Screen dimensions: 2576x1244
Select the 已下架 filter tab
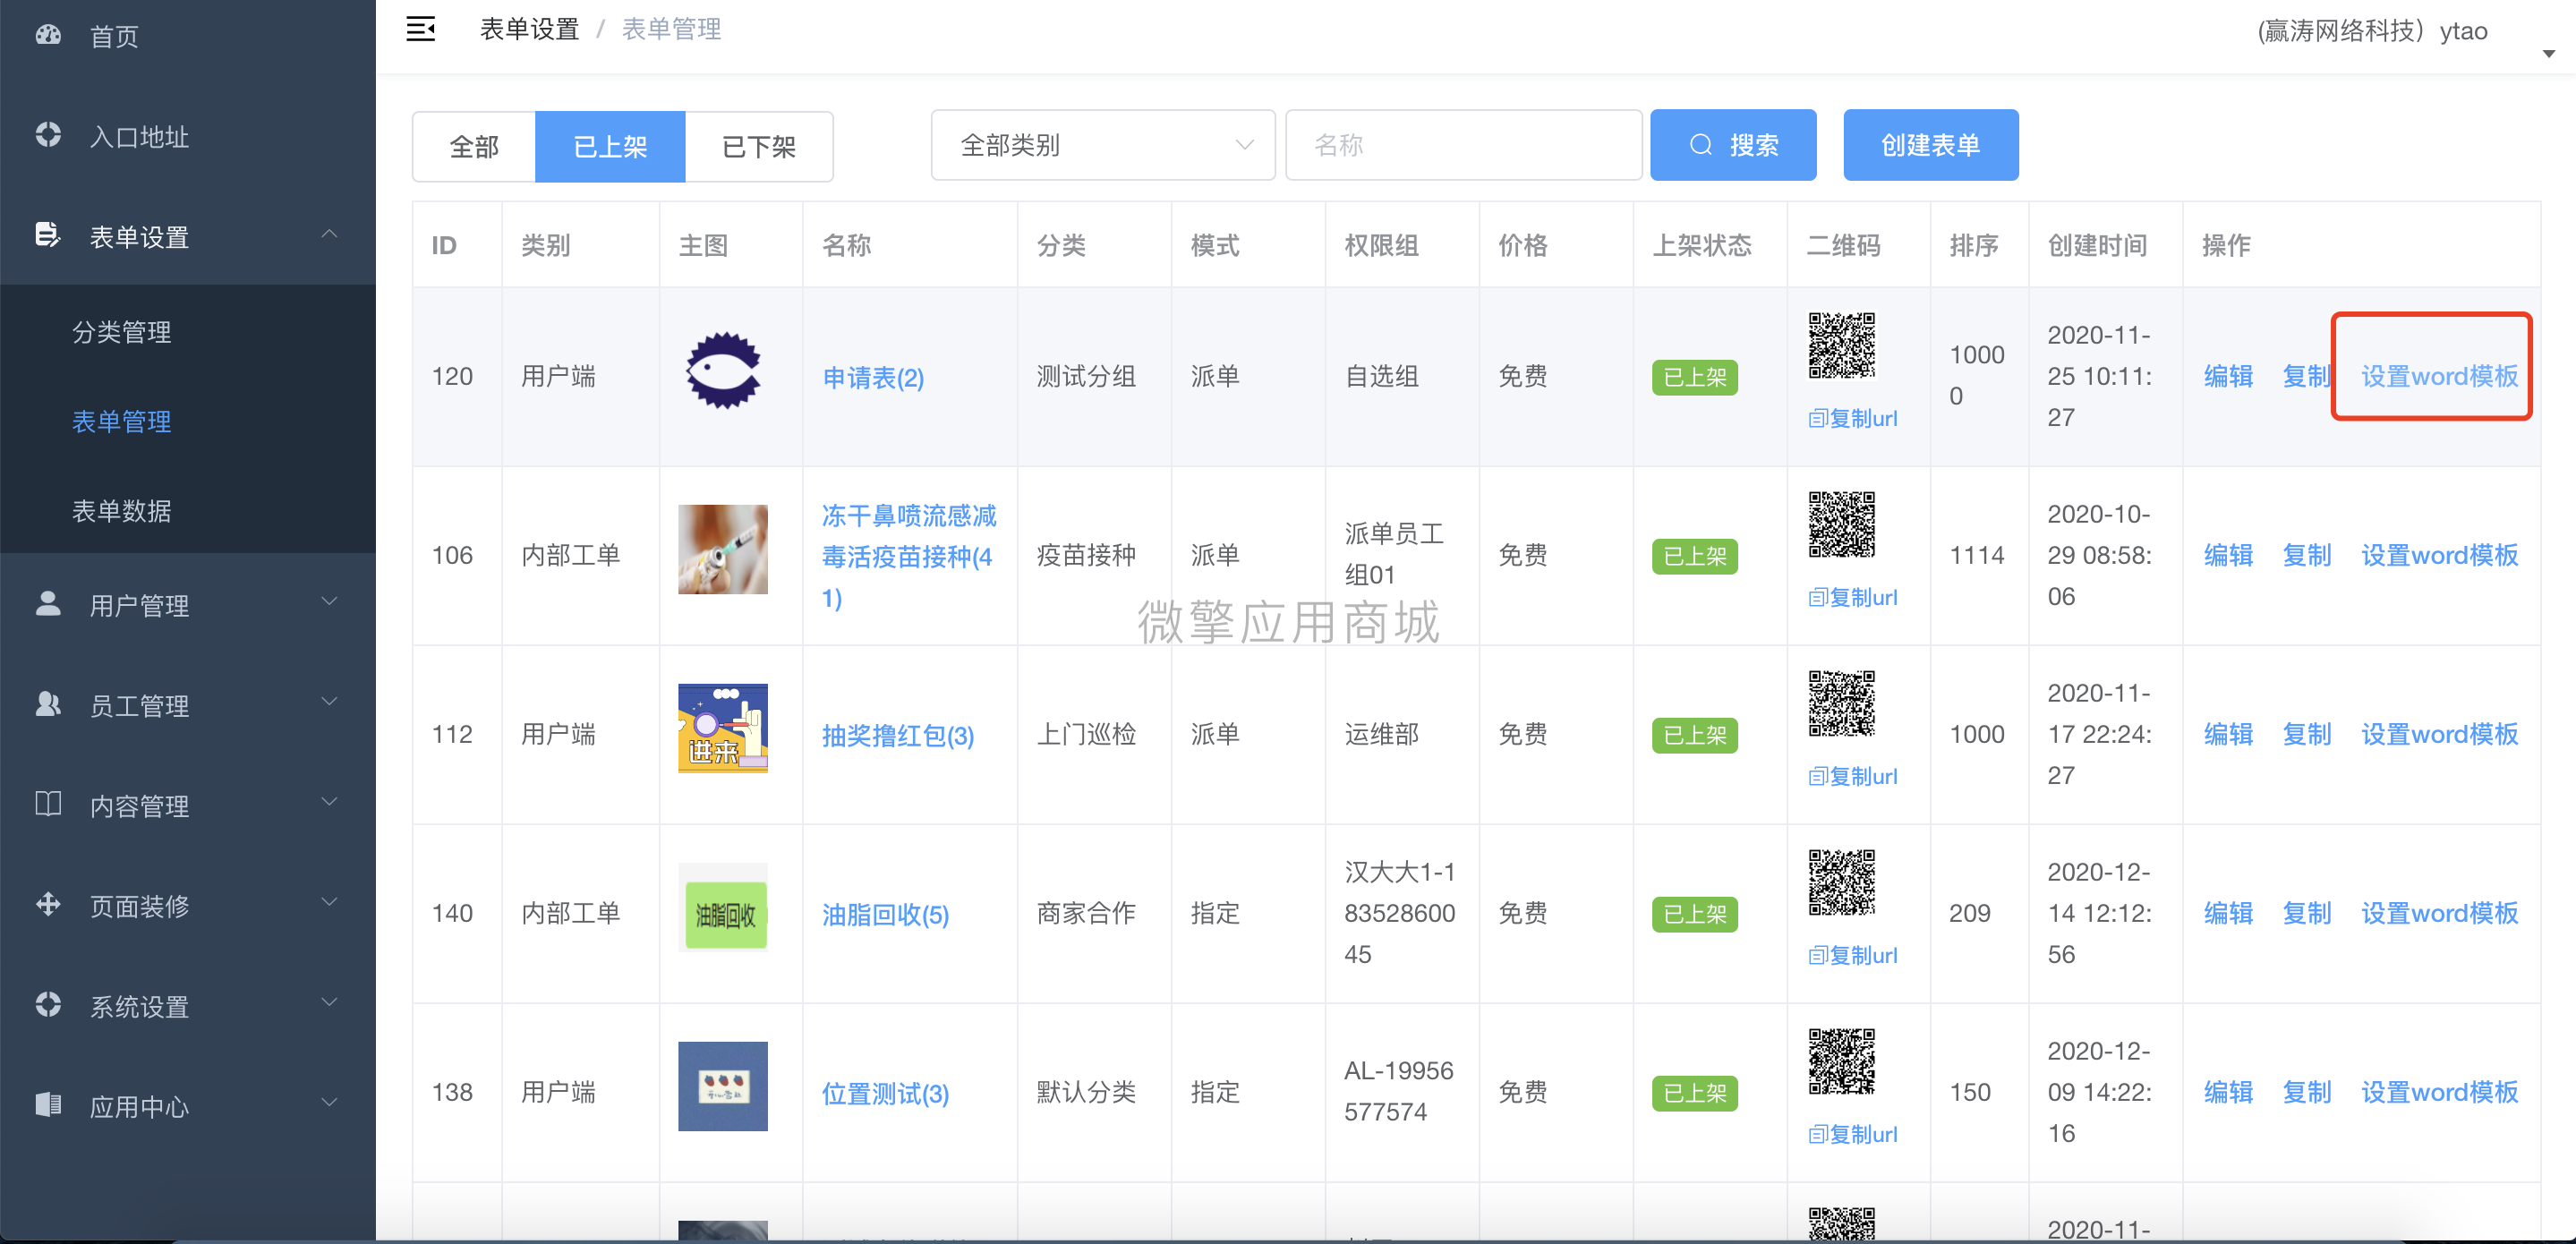(x=759, y=146)
